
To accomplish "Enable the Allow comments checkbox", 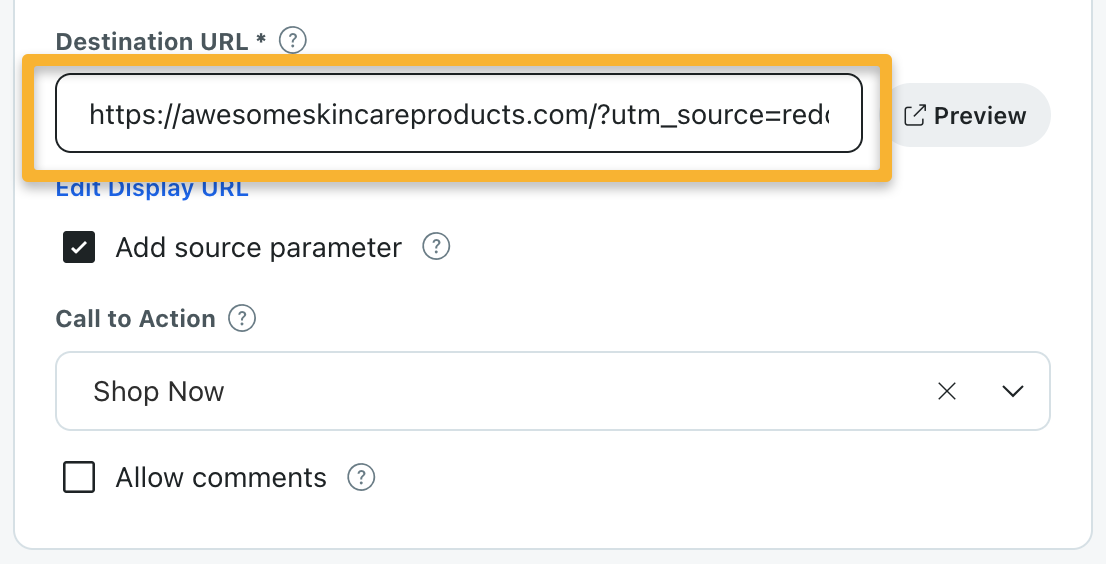I will [79, 478].
